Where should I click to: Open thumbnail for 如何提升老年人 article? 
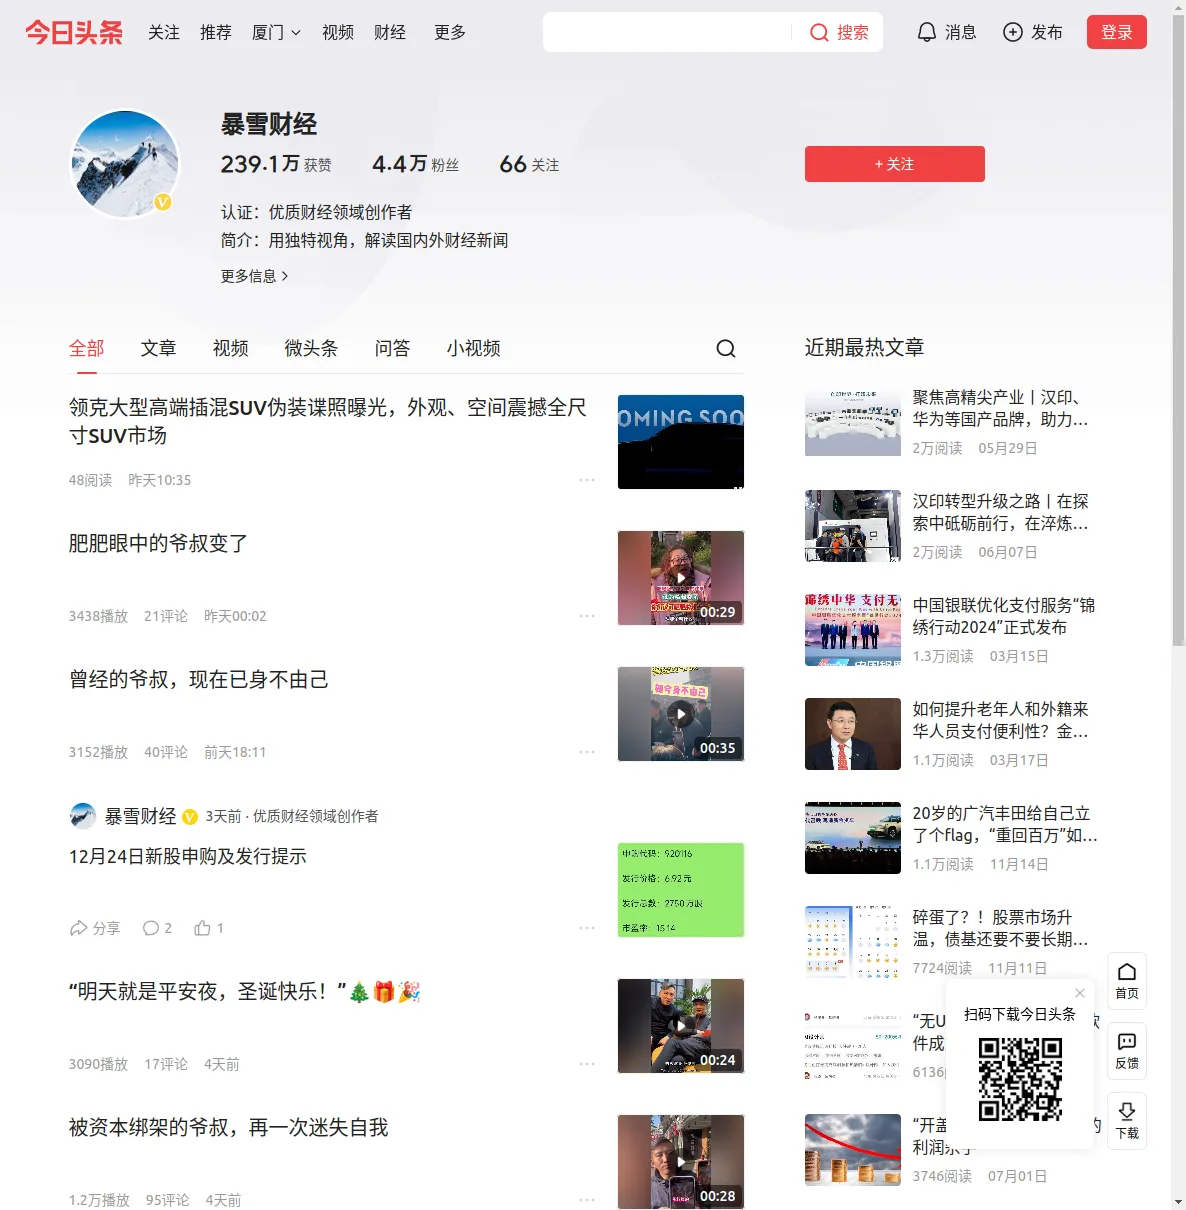pyautogui.click(x=853, y=734)
